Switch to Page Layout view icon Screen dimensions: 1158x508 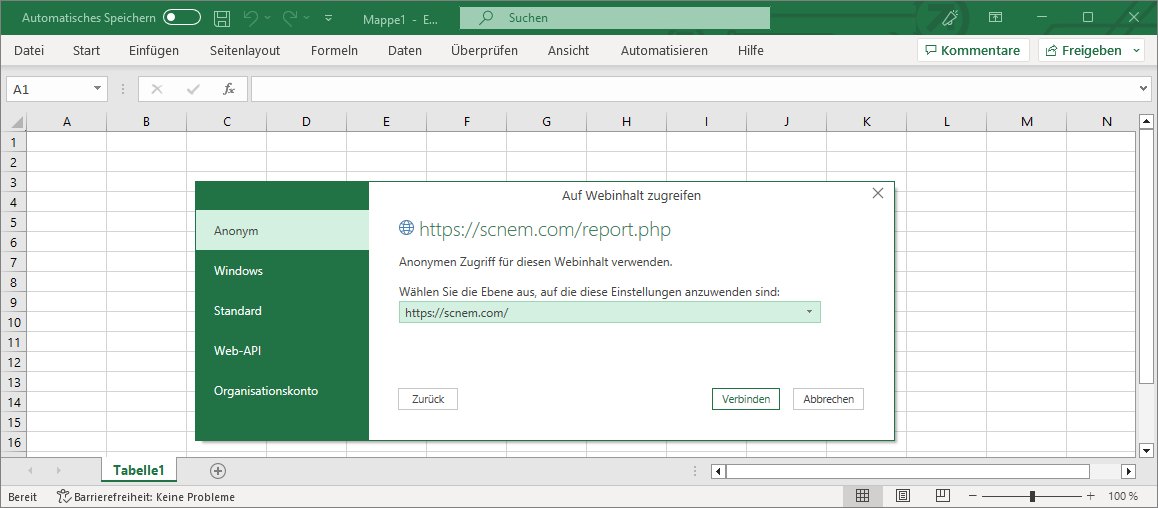point(902,495)
